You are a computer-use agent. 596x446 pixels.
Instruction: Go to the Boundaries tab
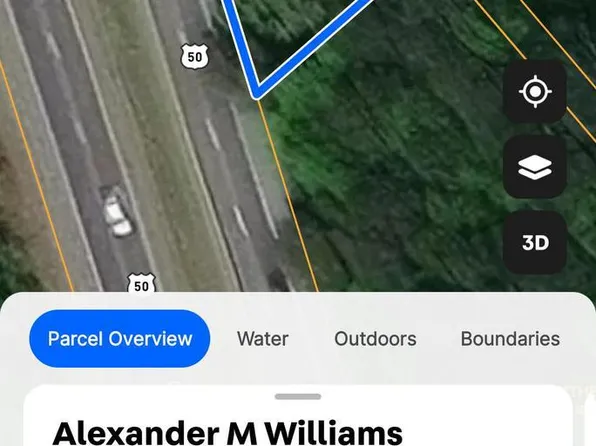tap(510, 339)
